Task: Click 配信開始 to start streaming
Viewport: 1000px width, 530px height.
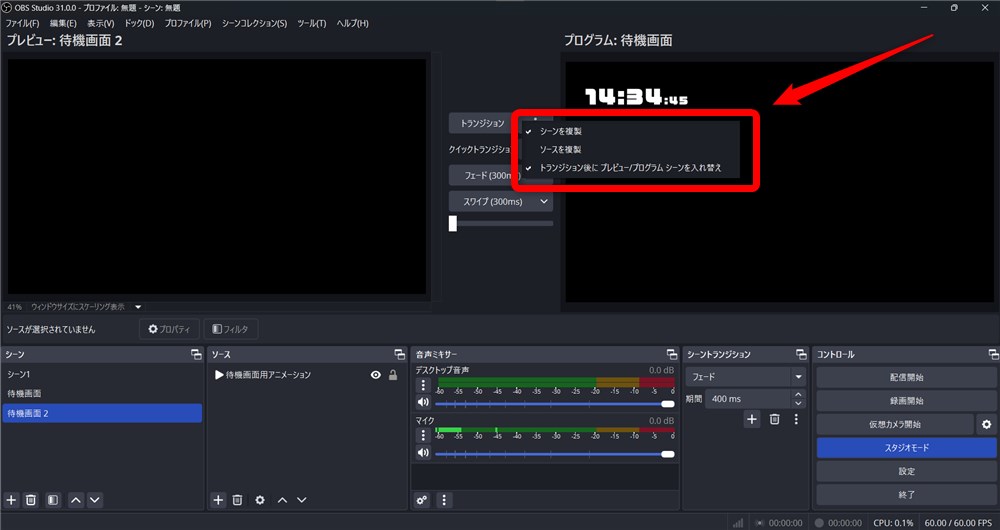Action: coord(906,378)
